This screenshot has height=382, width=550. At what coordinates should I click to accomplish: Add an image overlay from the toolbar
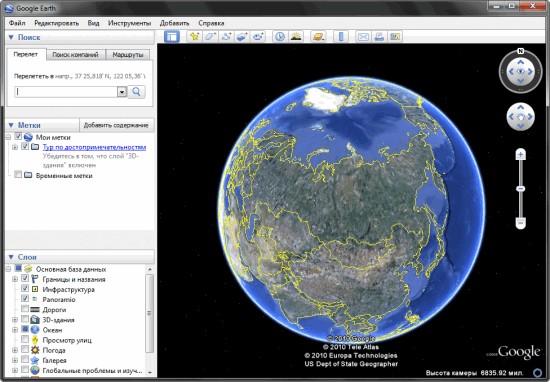242,36
